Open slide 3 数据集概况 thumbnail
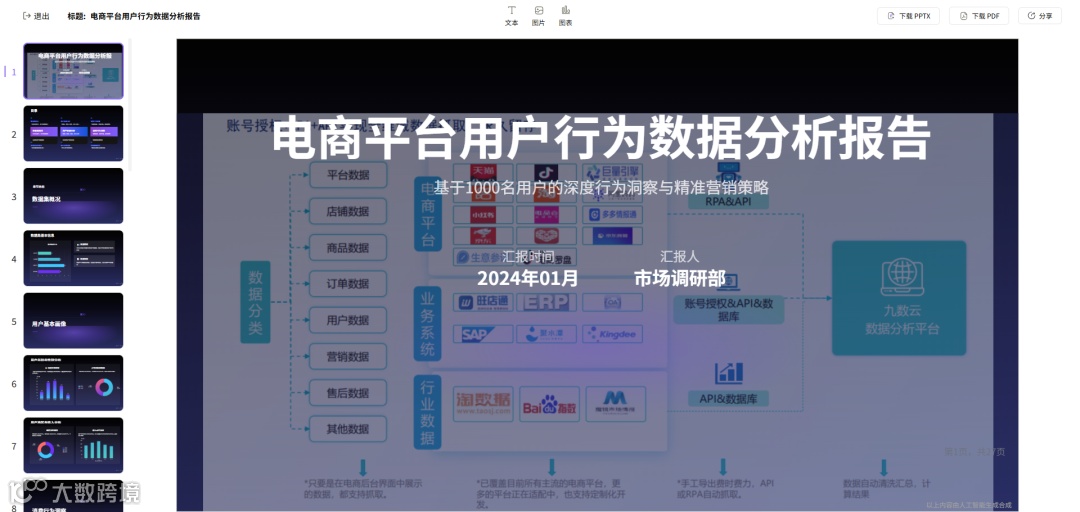Viewport: 1080px width, 512px height. [73, 196]
